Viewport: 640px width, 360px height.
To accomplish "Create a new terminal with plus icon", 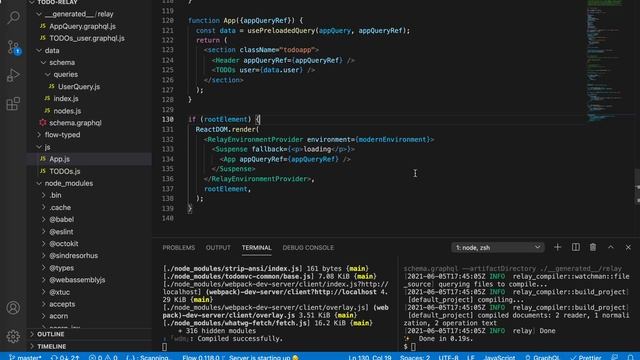I will (557, 247).
